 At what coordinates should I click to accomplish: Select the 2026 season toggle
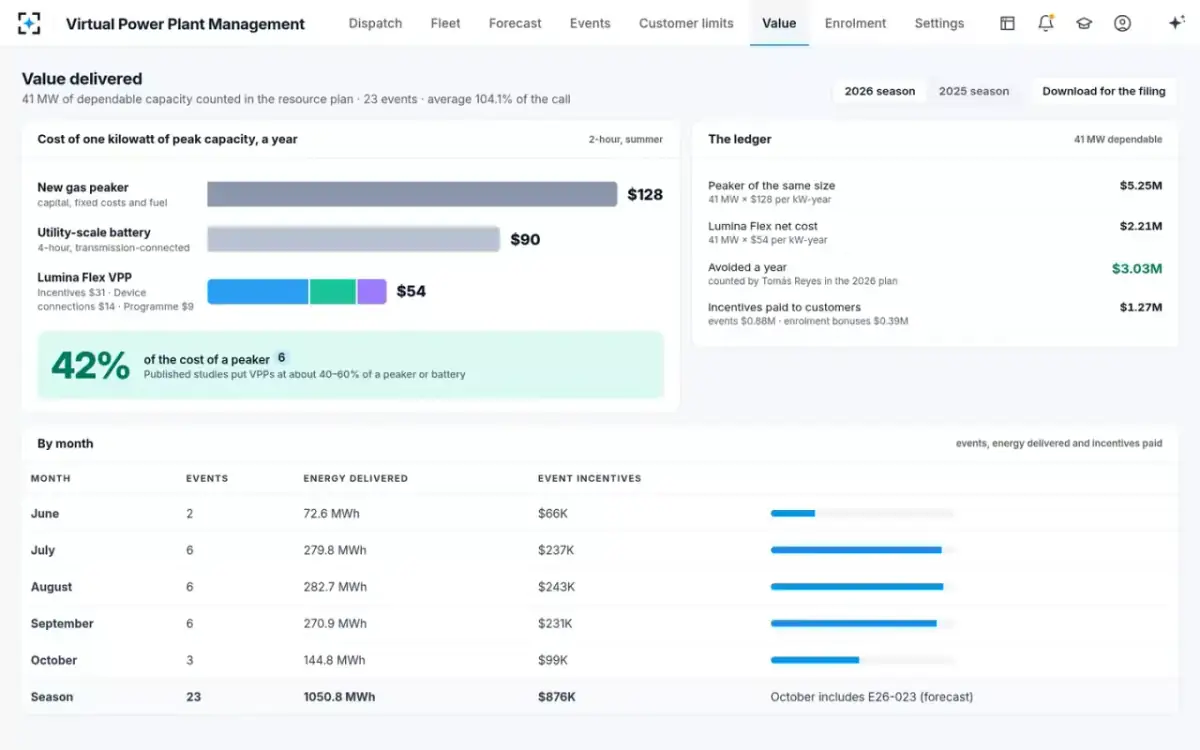[880, 91]
